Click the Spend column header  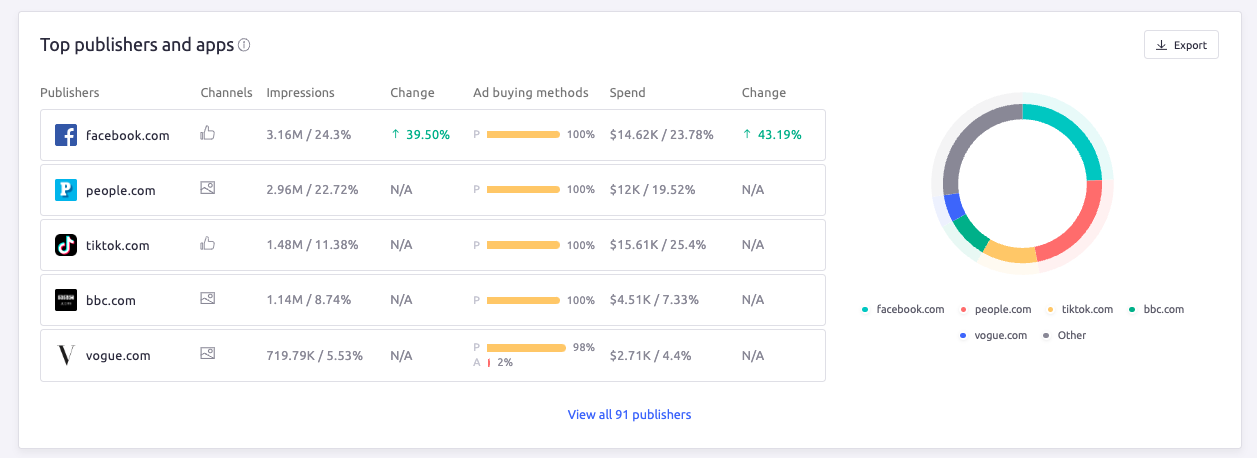tap(627, 93)
